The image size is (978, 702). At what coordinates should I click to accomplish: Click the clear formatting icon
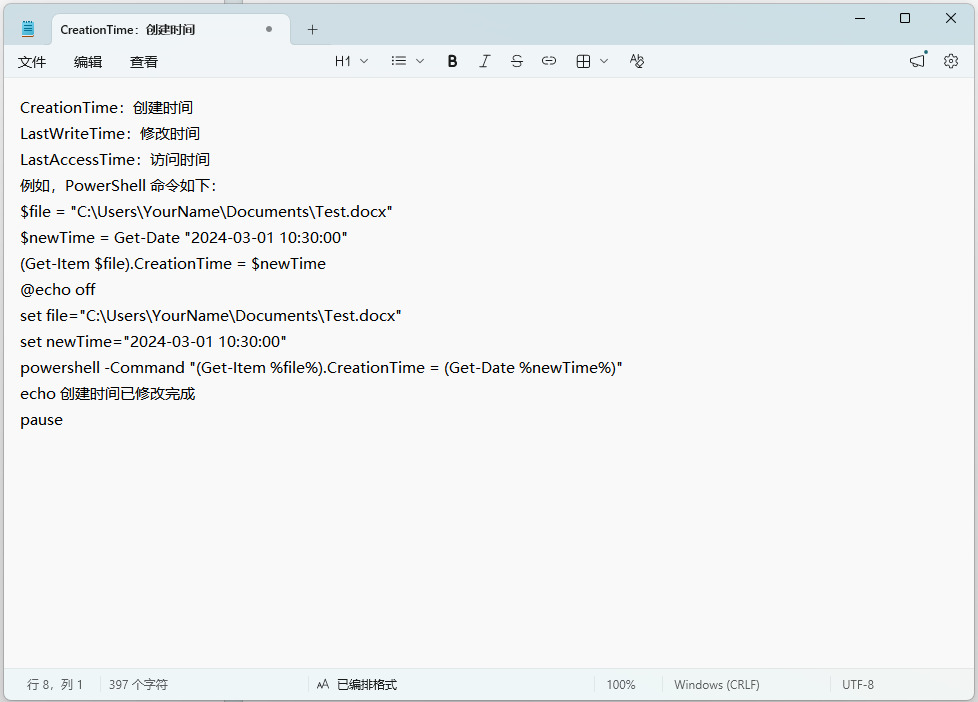click(x=636, y=61)
